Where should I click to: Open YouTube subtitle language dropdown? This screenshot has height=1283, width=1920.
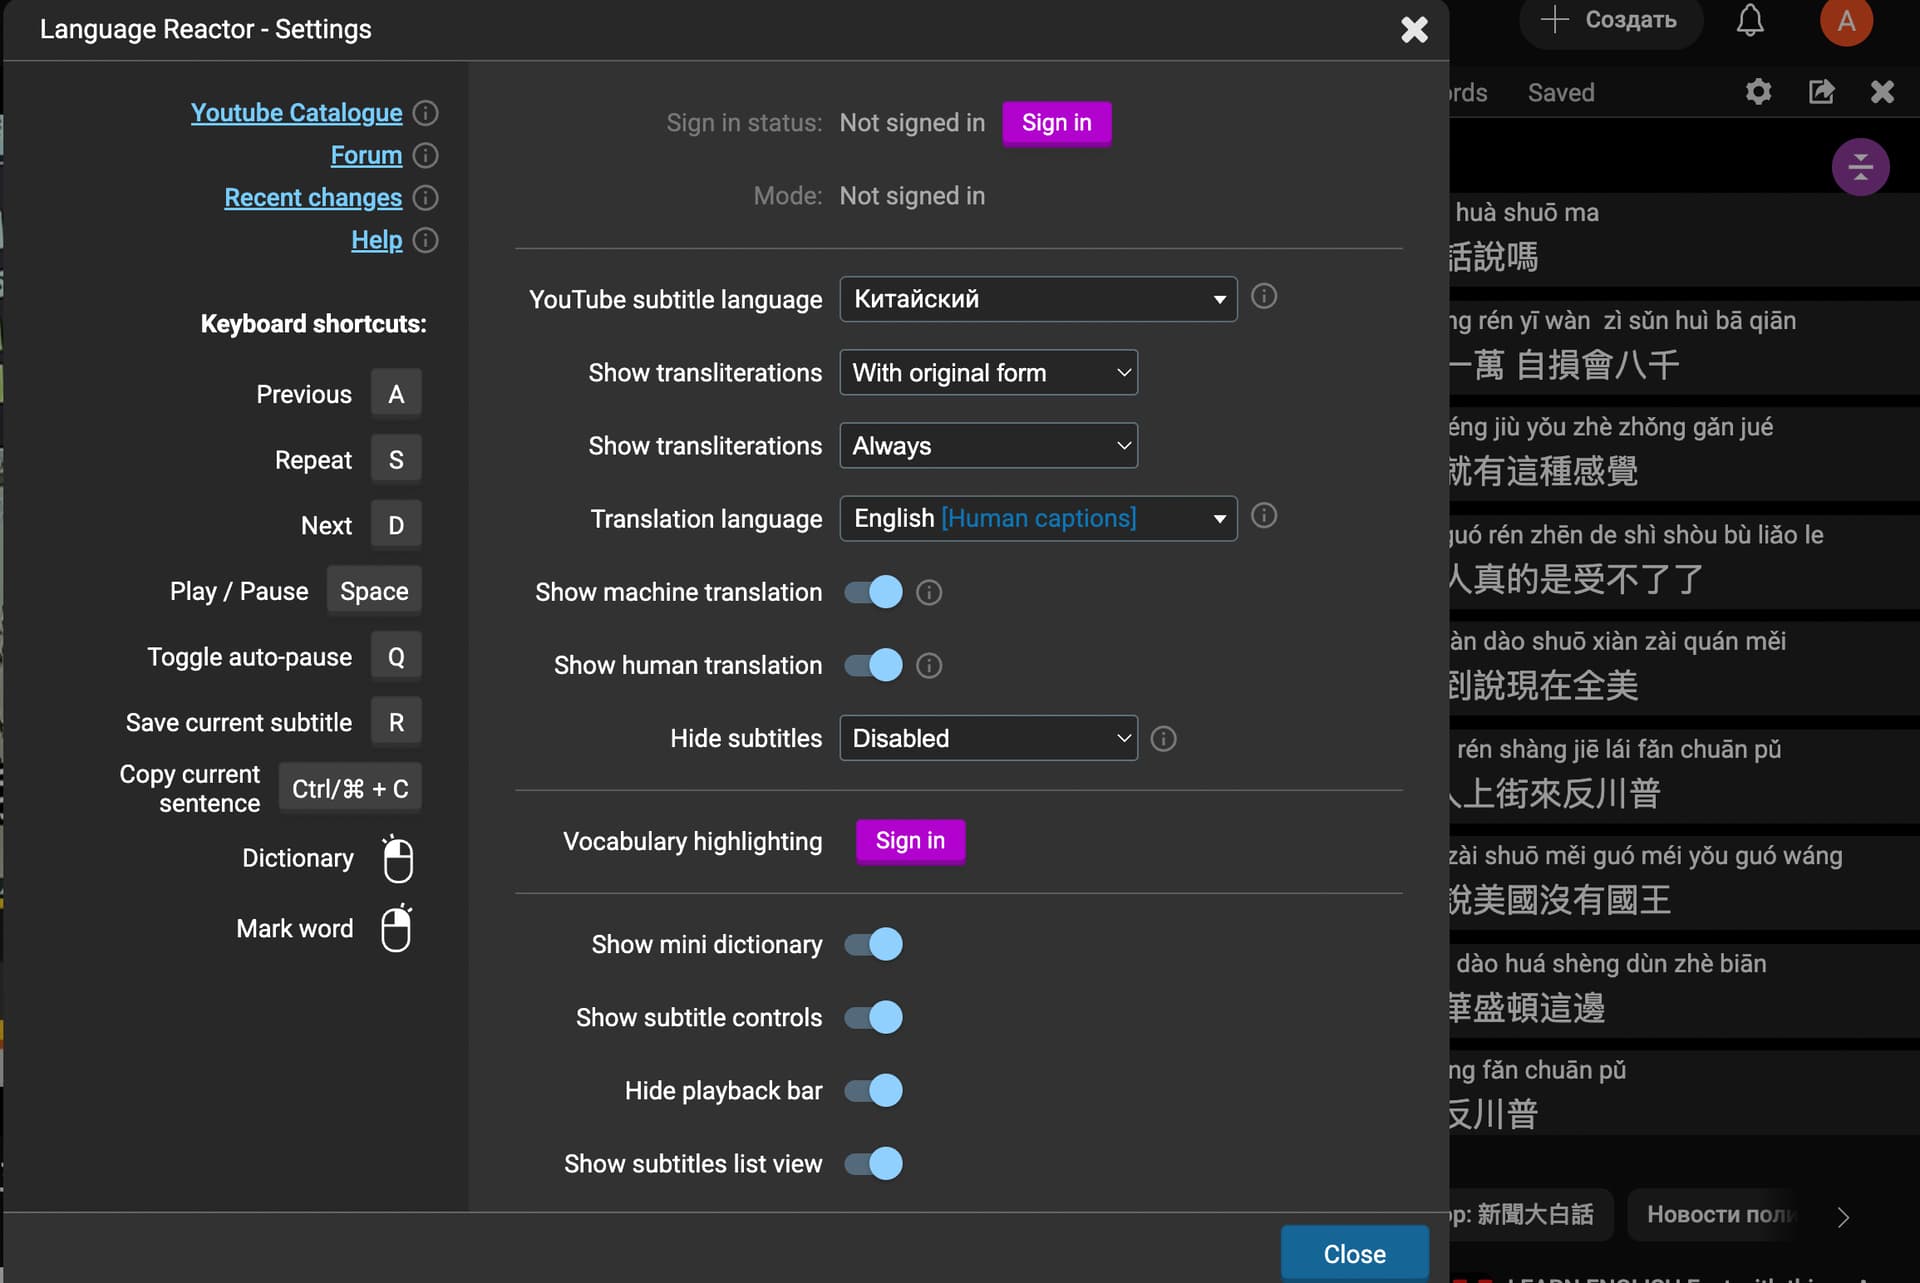[1038, 299]
